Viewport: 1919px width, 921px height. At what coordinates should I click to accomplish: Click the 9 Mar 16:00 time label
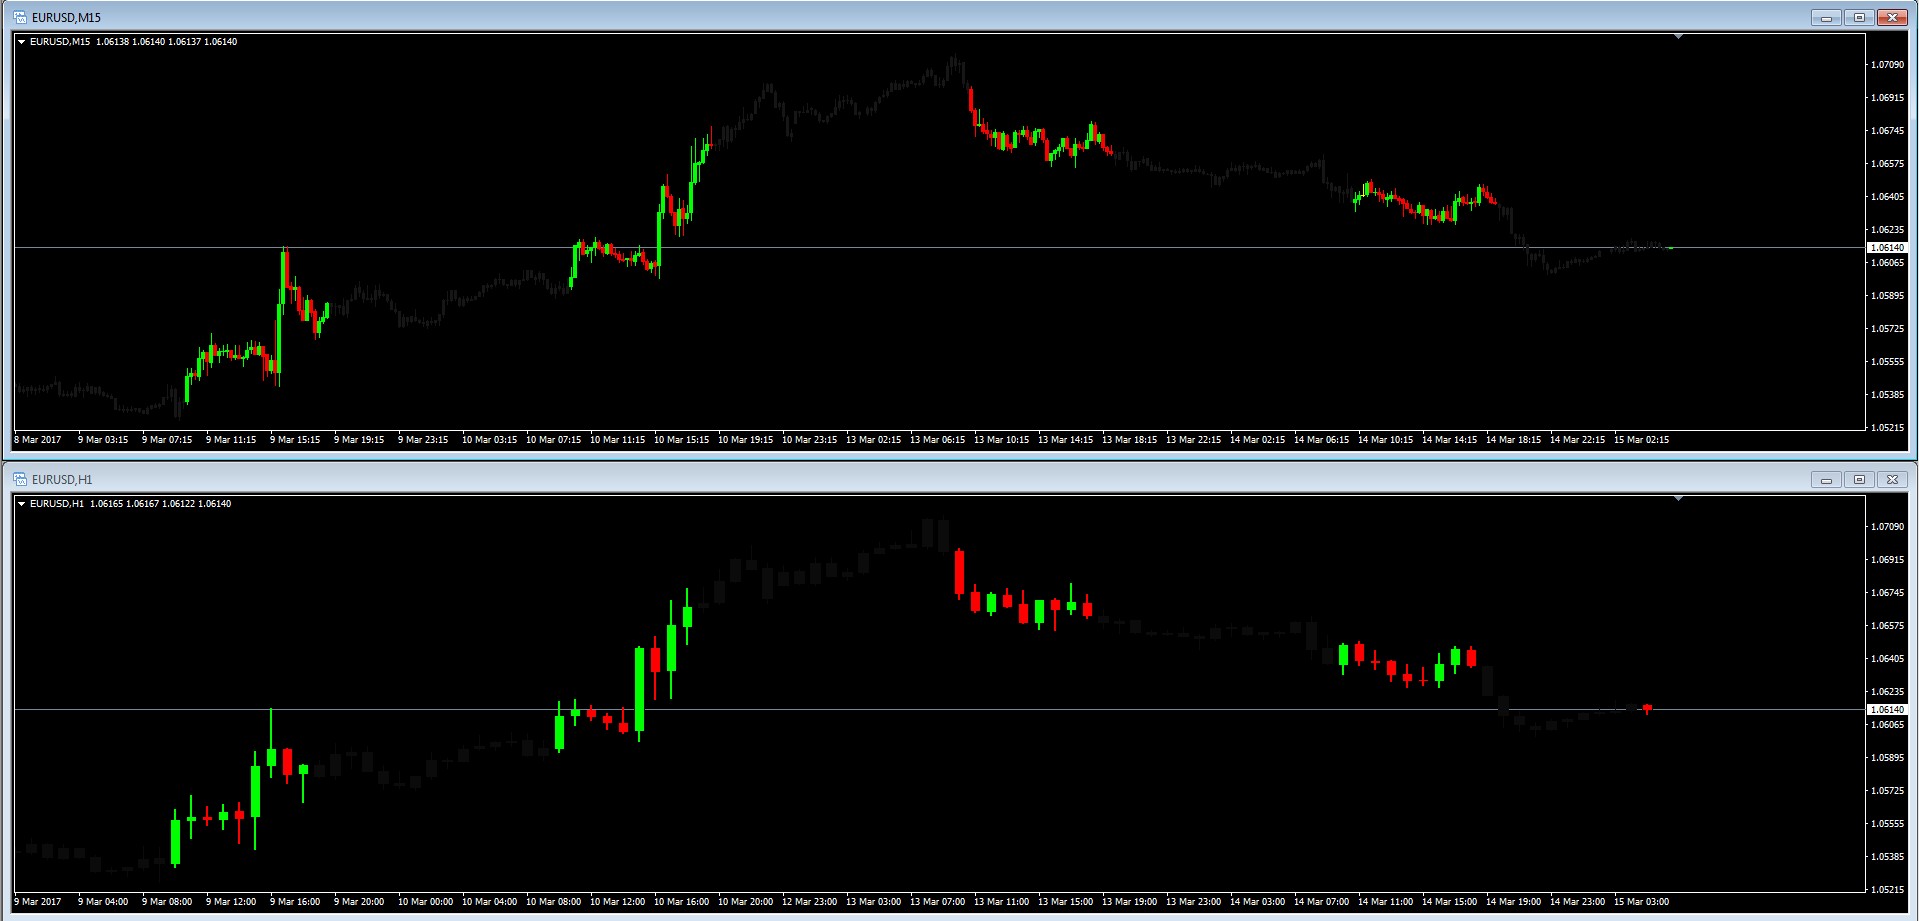click(x=295, y=902)
